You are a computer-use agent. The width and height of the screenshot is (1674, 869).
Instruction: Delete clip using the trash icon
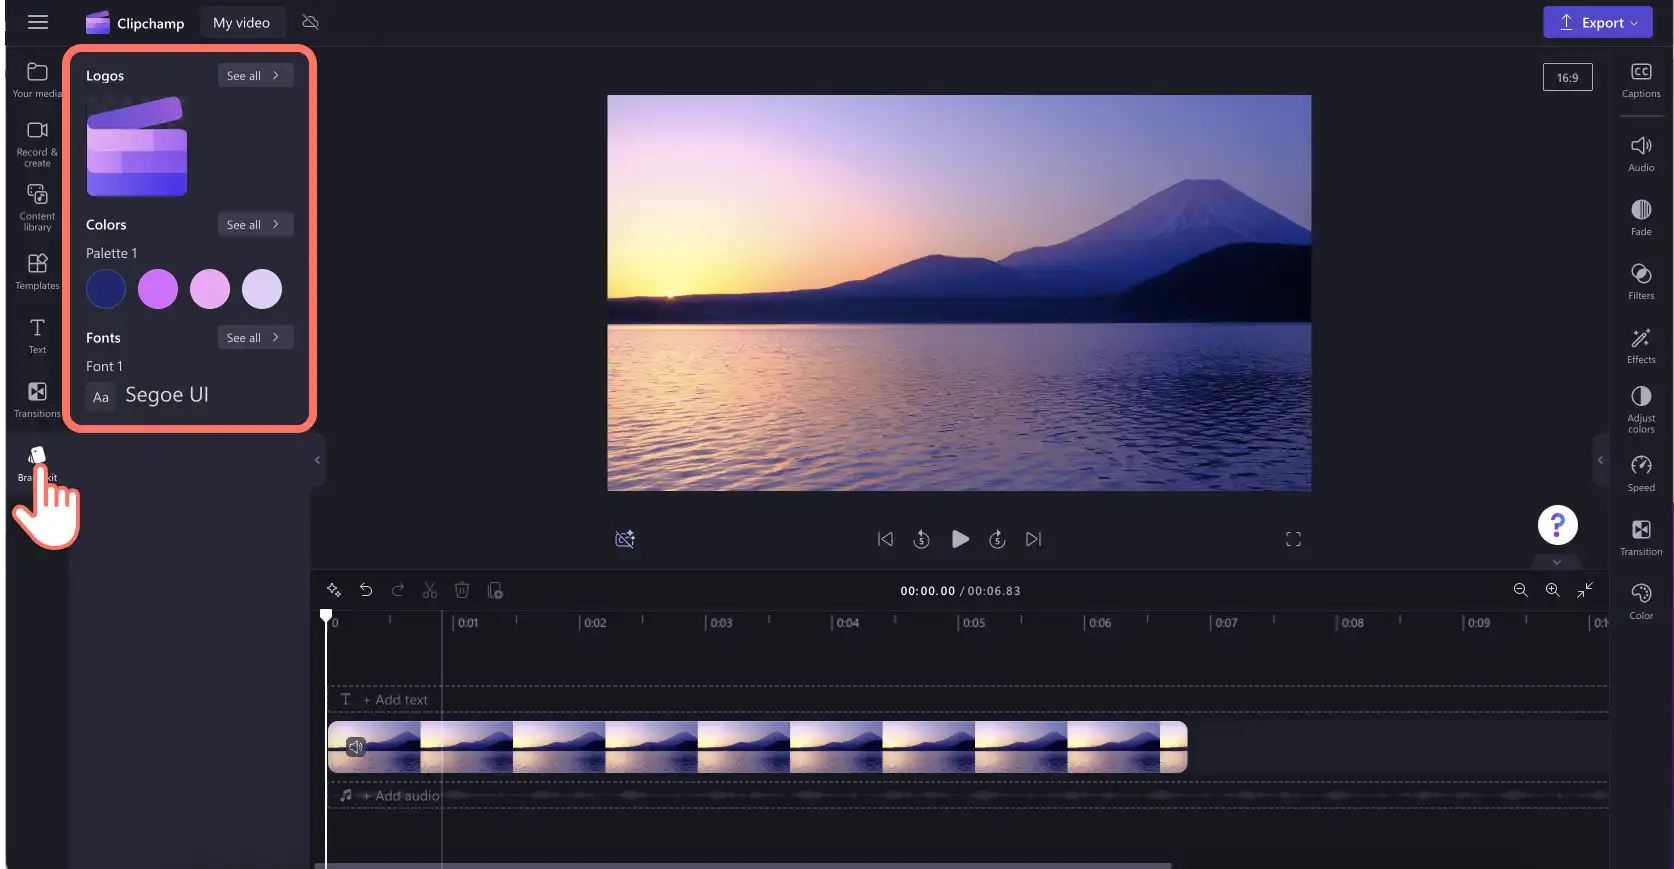pos(462,590)
